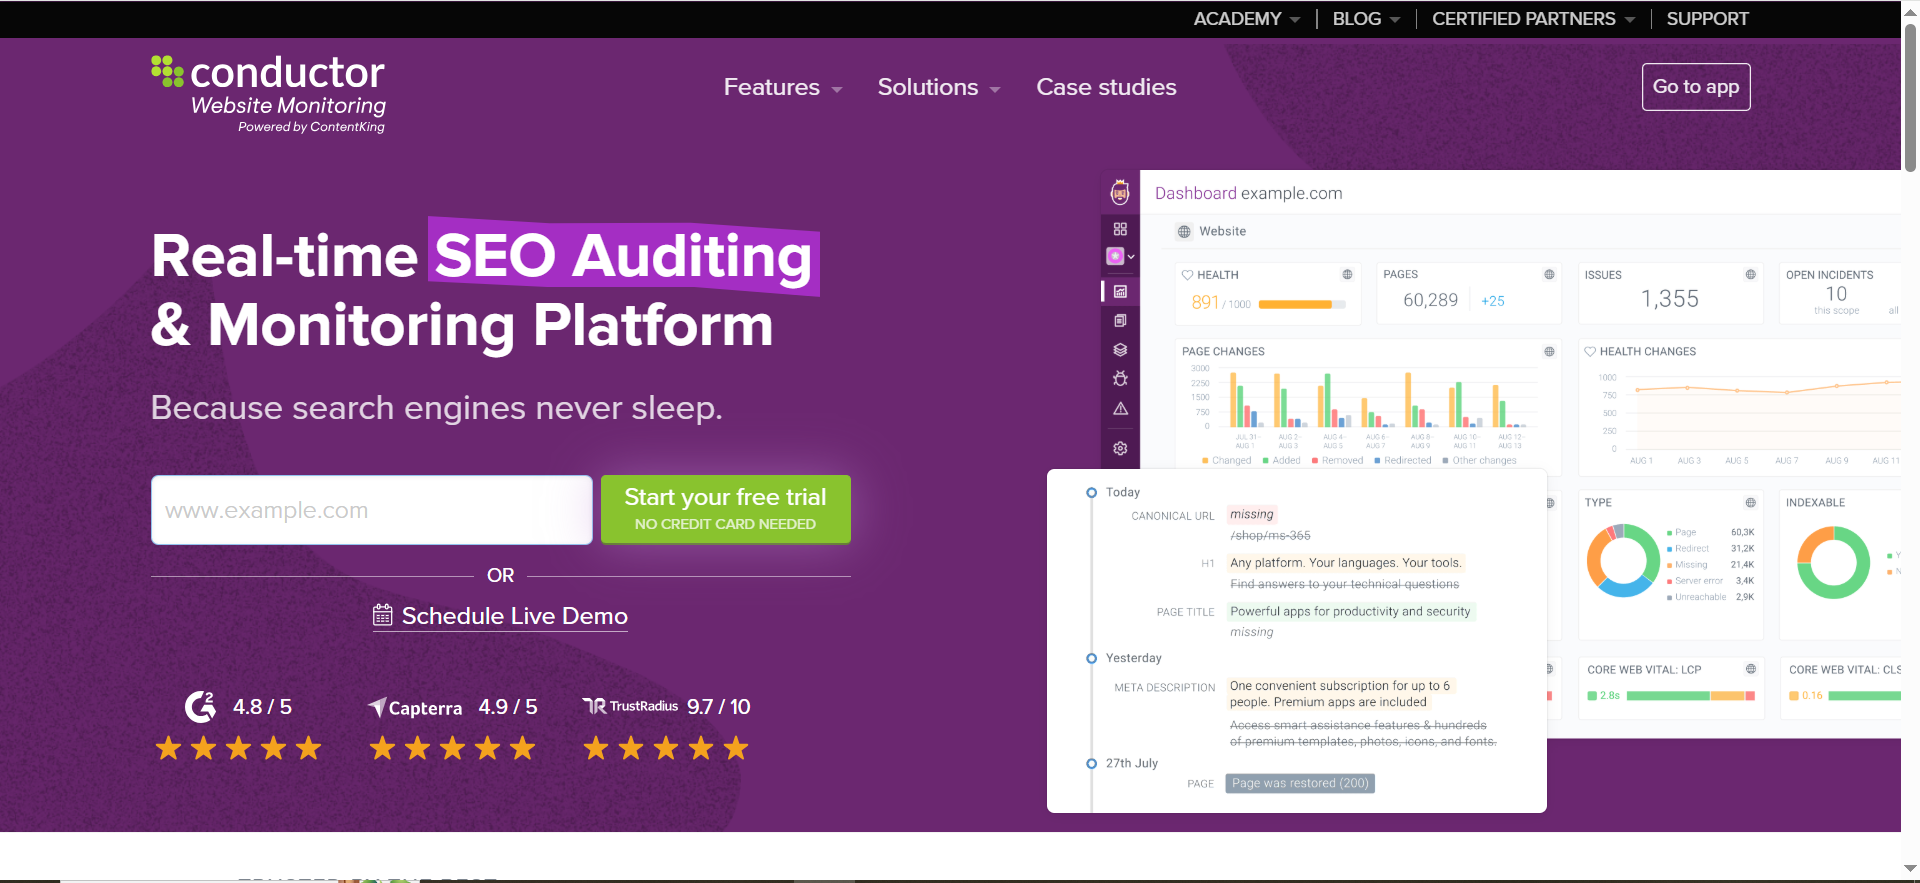1920x883 pixels.
Task: Expand the Blog dropdown menu
Action: click(x=1366, y=19)
